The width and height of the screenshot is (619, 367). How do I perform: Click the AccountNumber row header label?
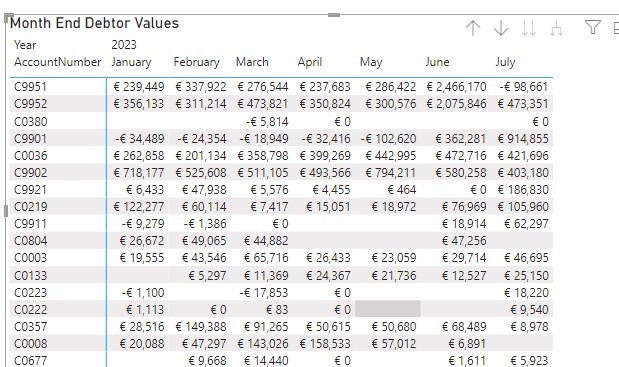pyautogui.click(x=58, y=62)
